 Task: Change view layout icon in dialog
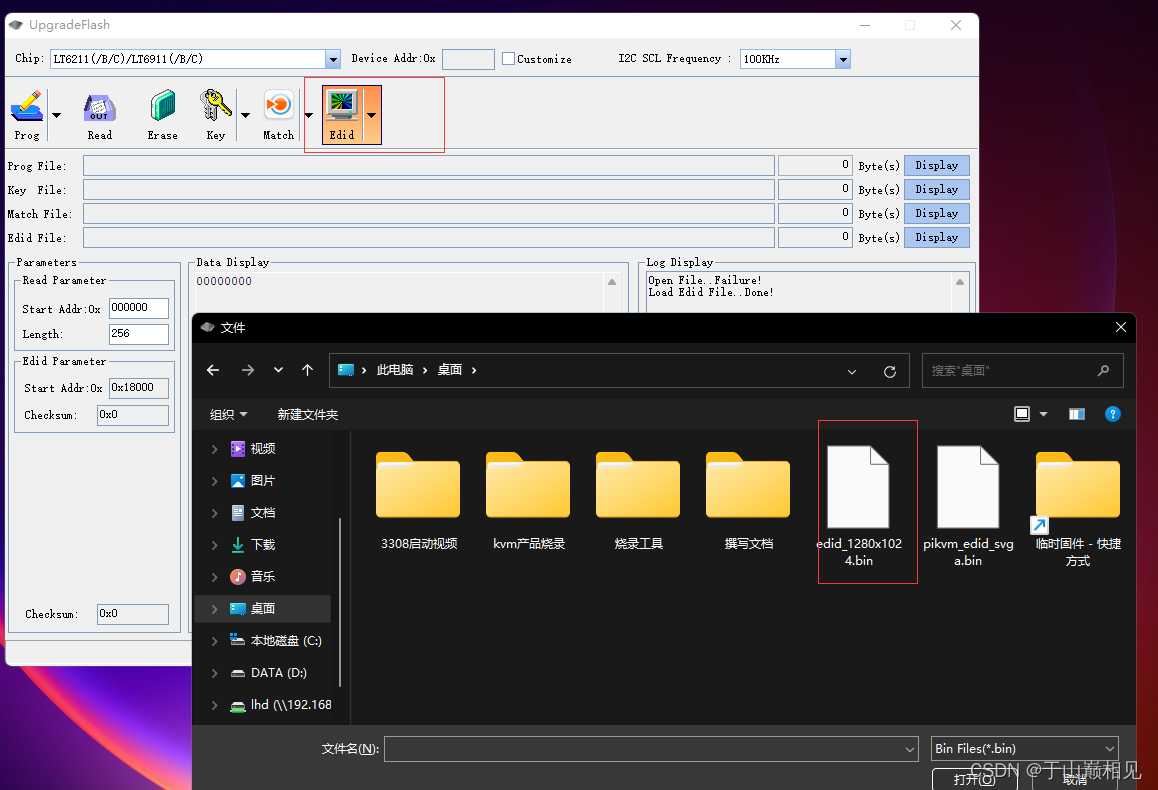(x=1022, y=414)
